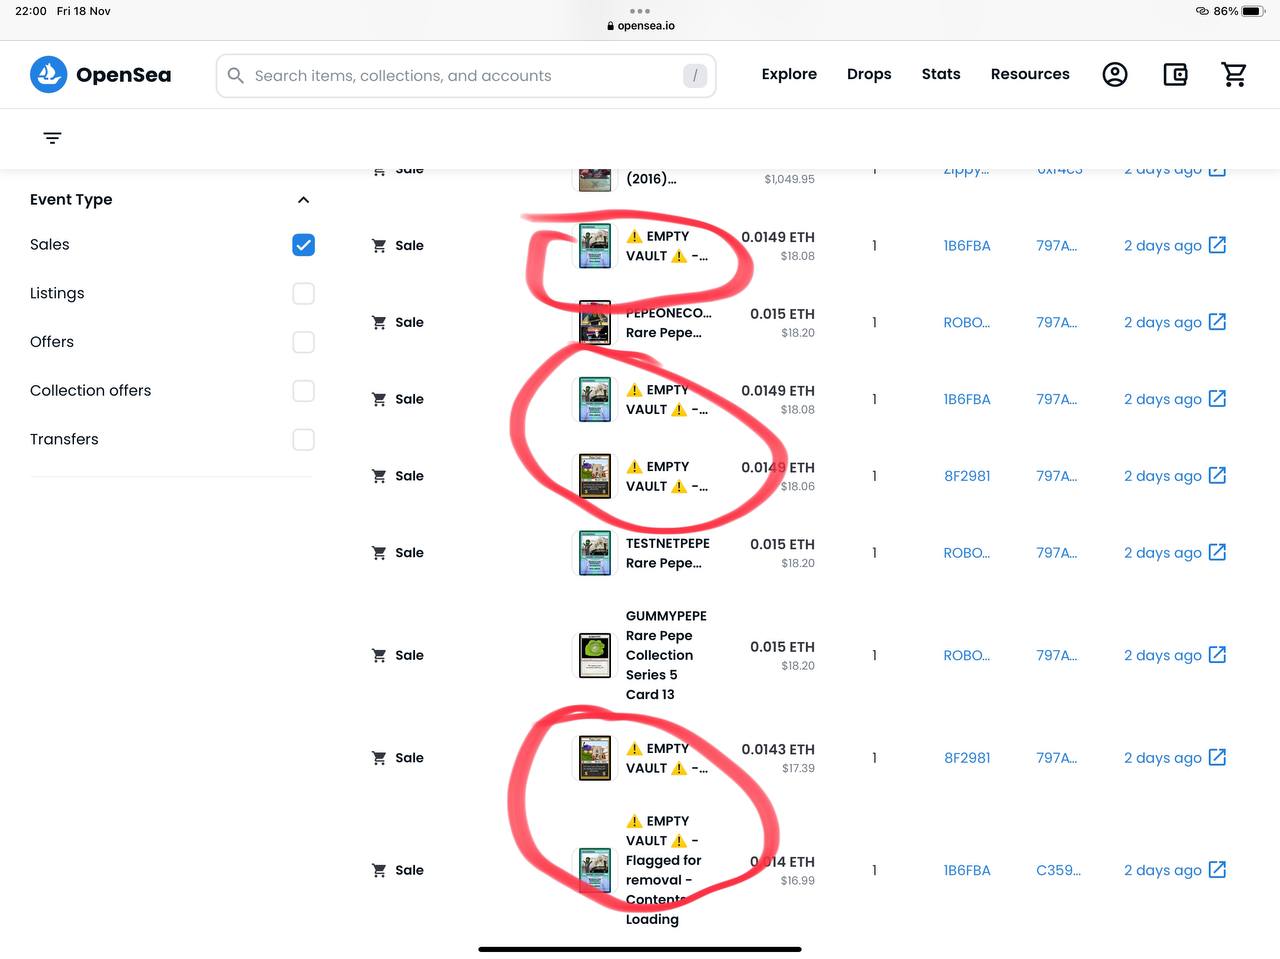Open thumbnail of $17.39 EMPTY VAULT item
Viewport: 1280px width, 959px height.
tap(595, 757)
